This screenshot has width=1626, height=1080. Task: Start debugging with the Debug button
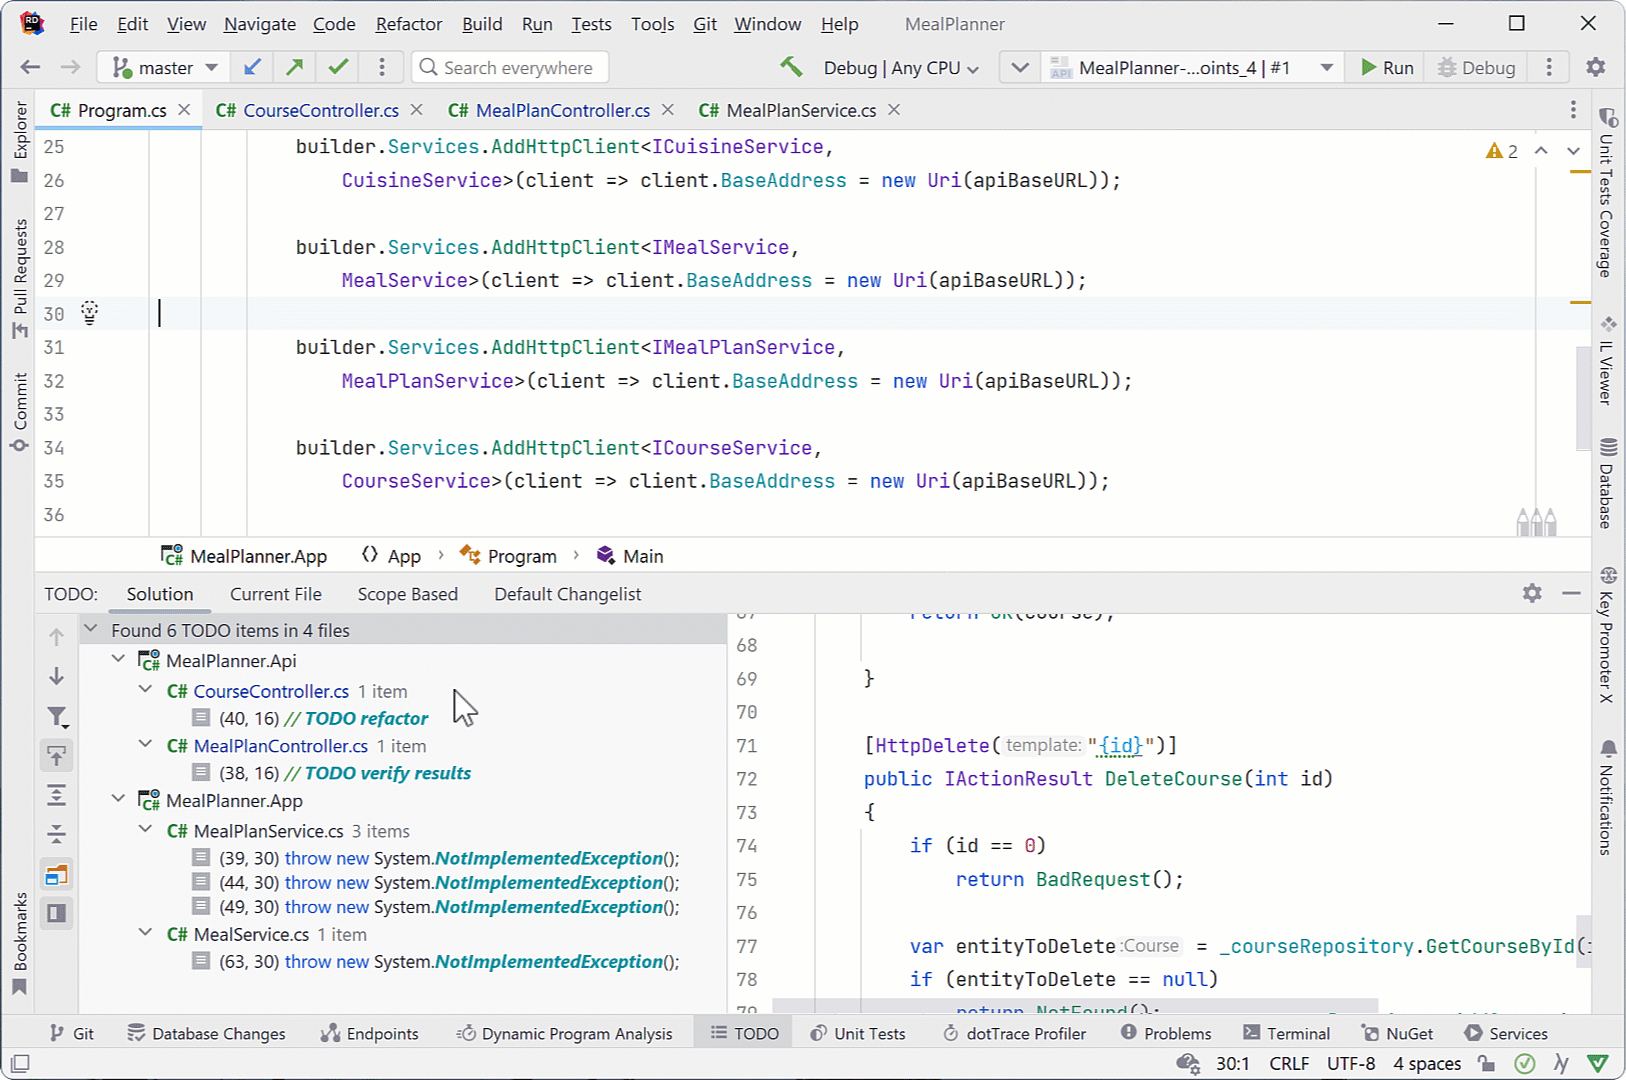[x=1475, y=67]
